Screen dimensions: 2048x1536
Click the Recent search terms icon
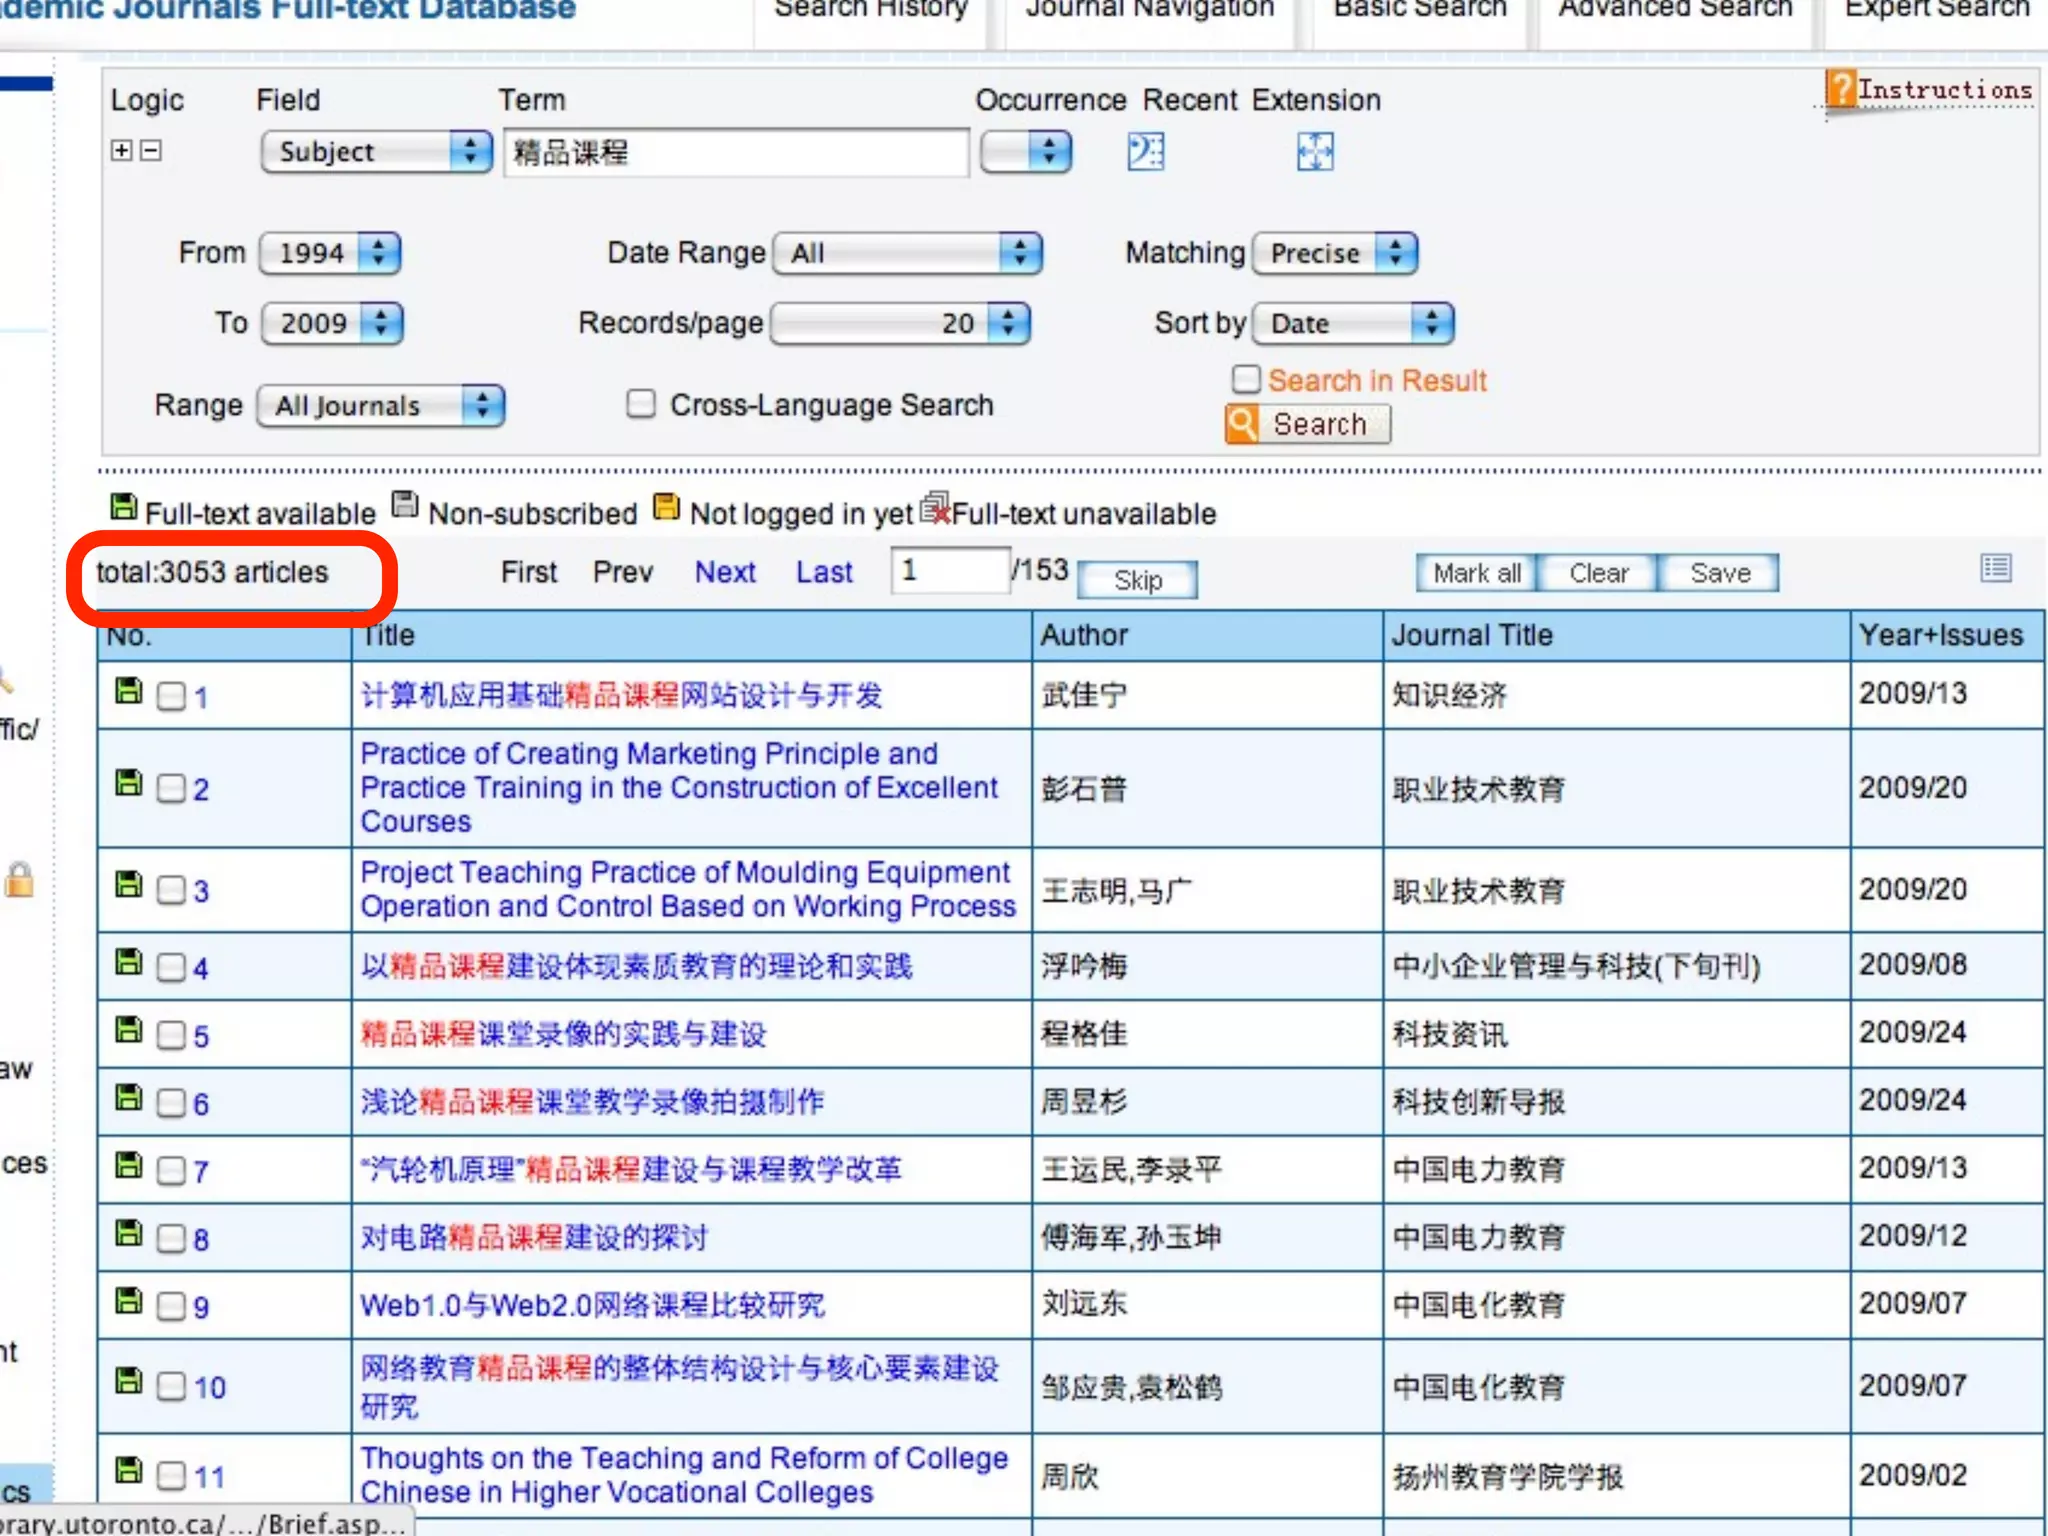coord(1145,152)
